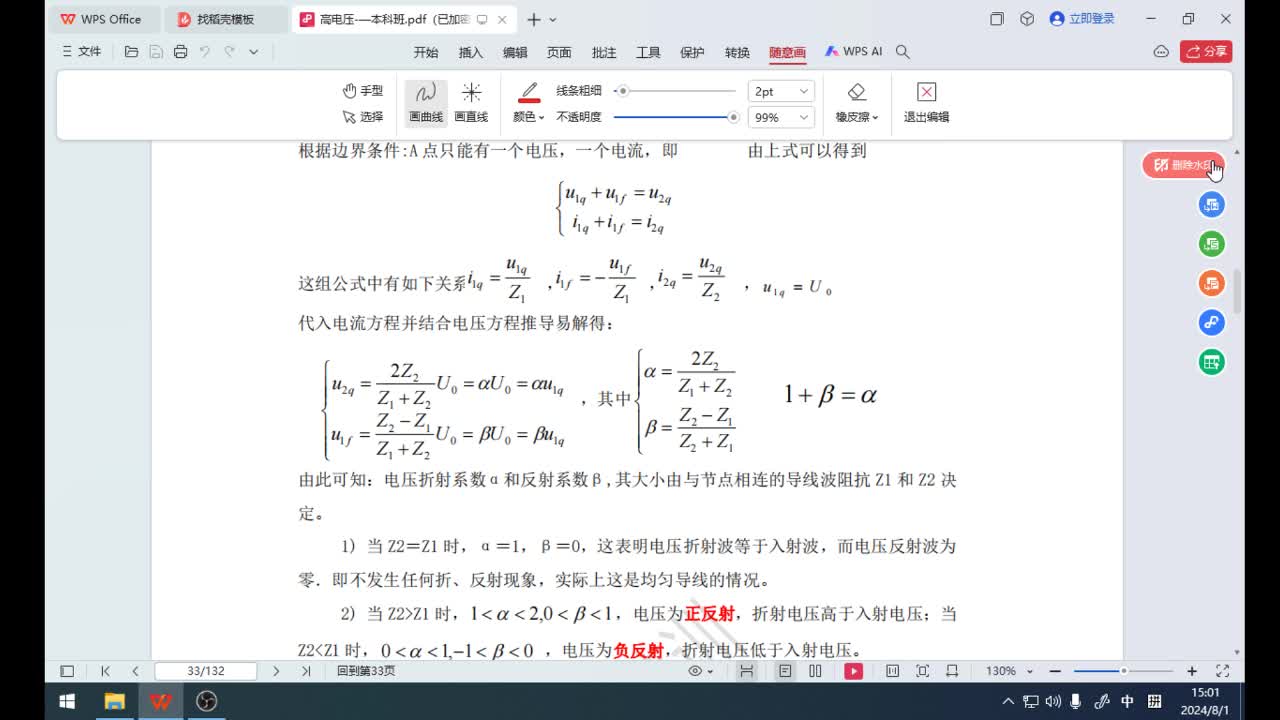Go to the first page
This screenshot has height=720, width=1280.
[x=105, y=671]
